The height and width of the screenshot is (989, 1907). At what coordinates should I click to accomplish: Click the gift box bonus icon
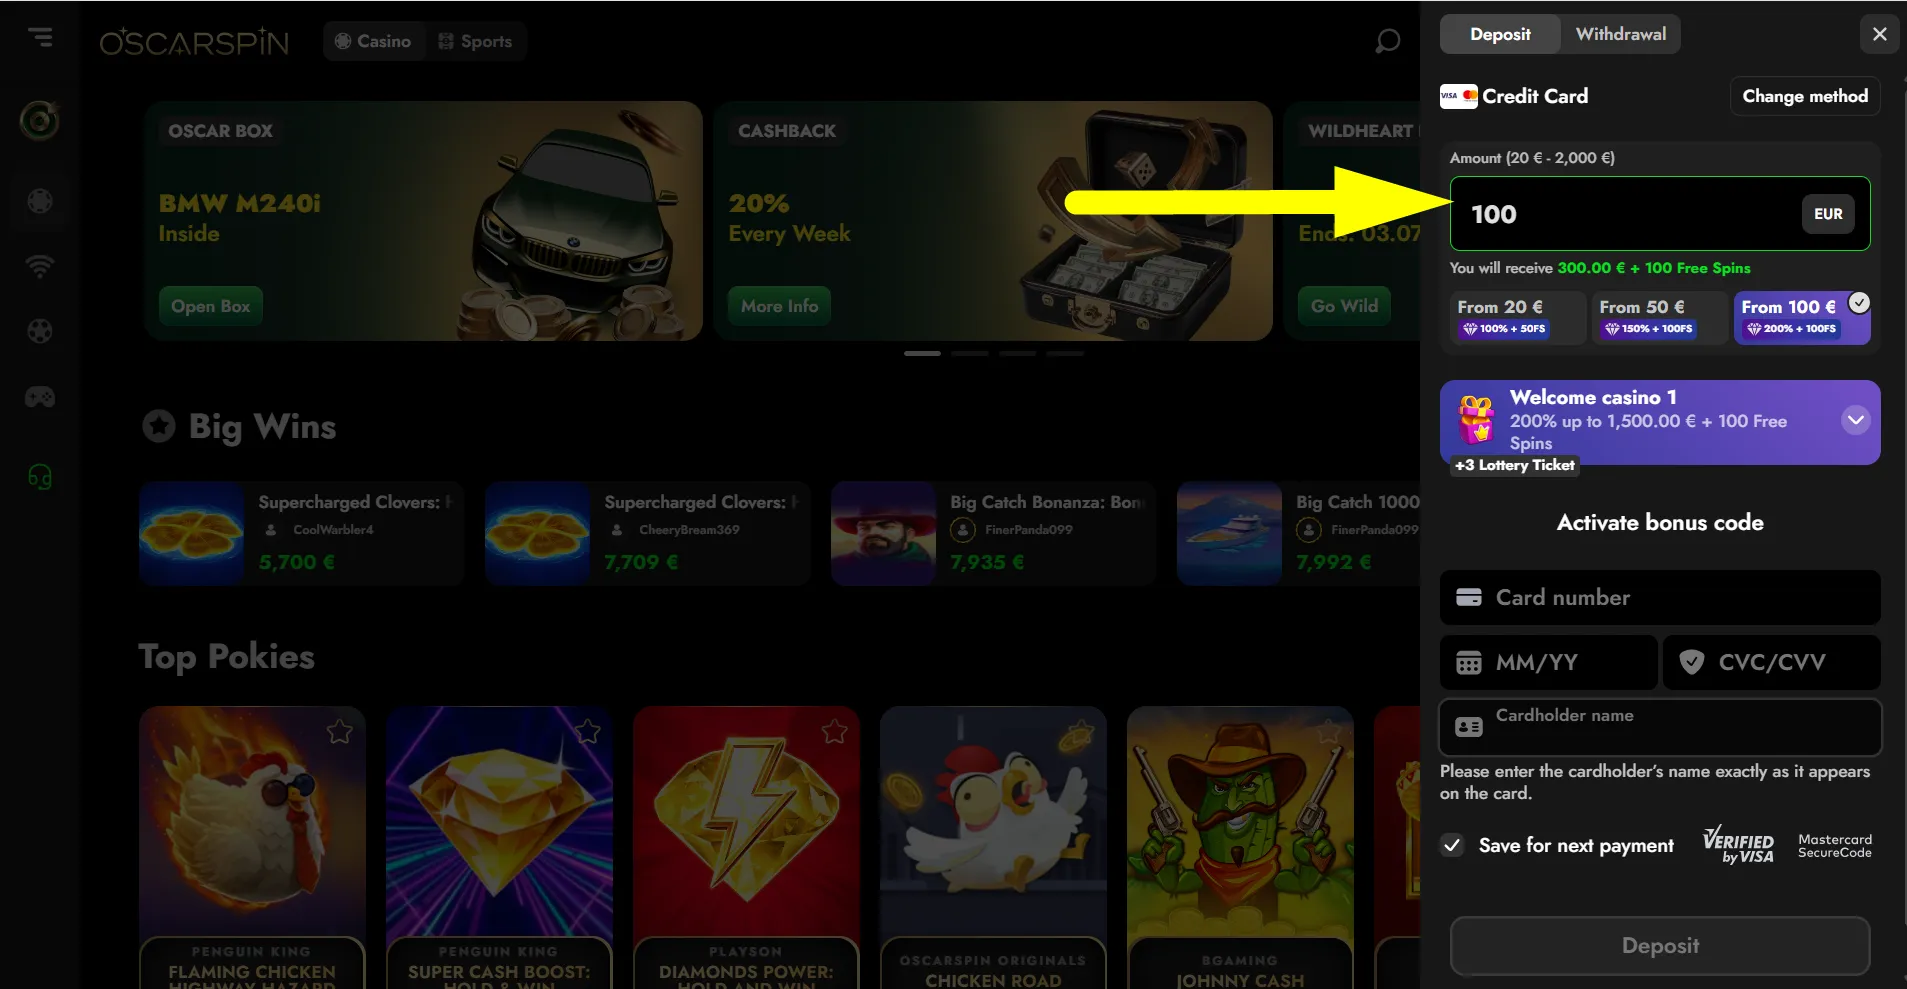coord(1476,419)
